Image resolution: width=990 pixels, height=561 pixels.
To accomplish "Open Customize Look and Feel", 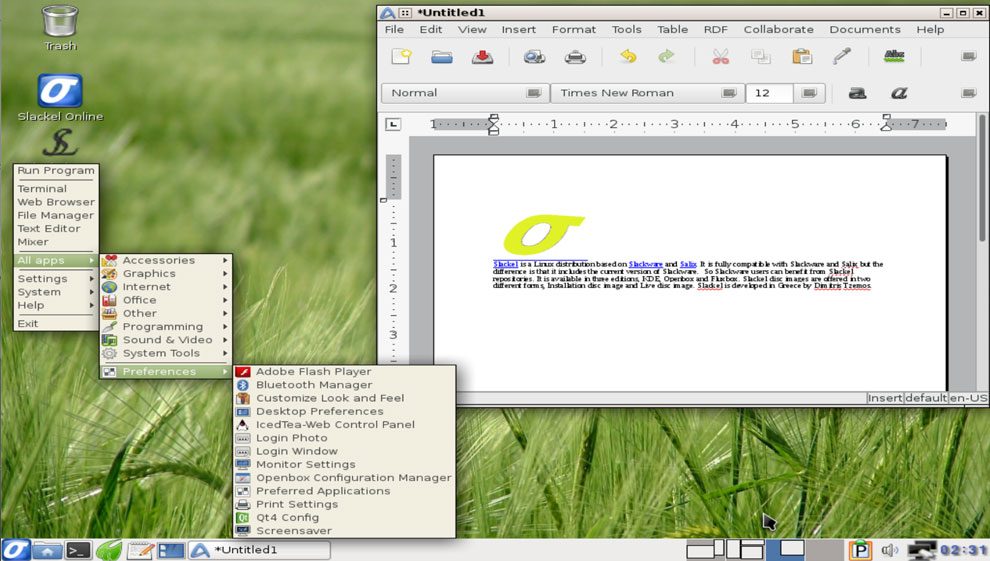I will coord(345,398).
